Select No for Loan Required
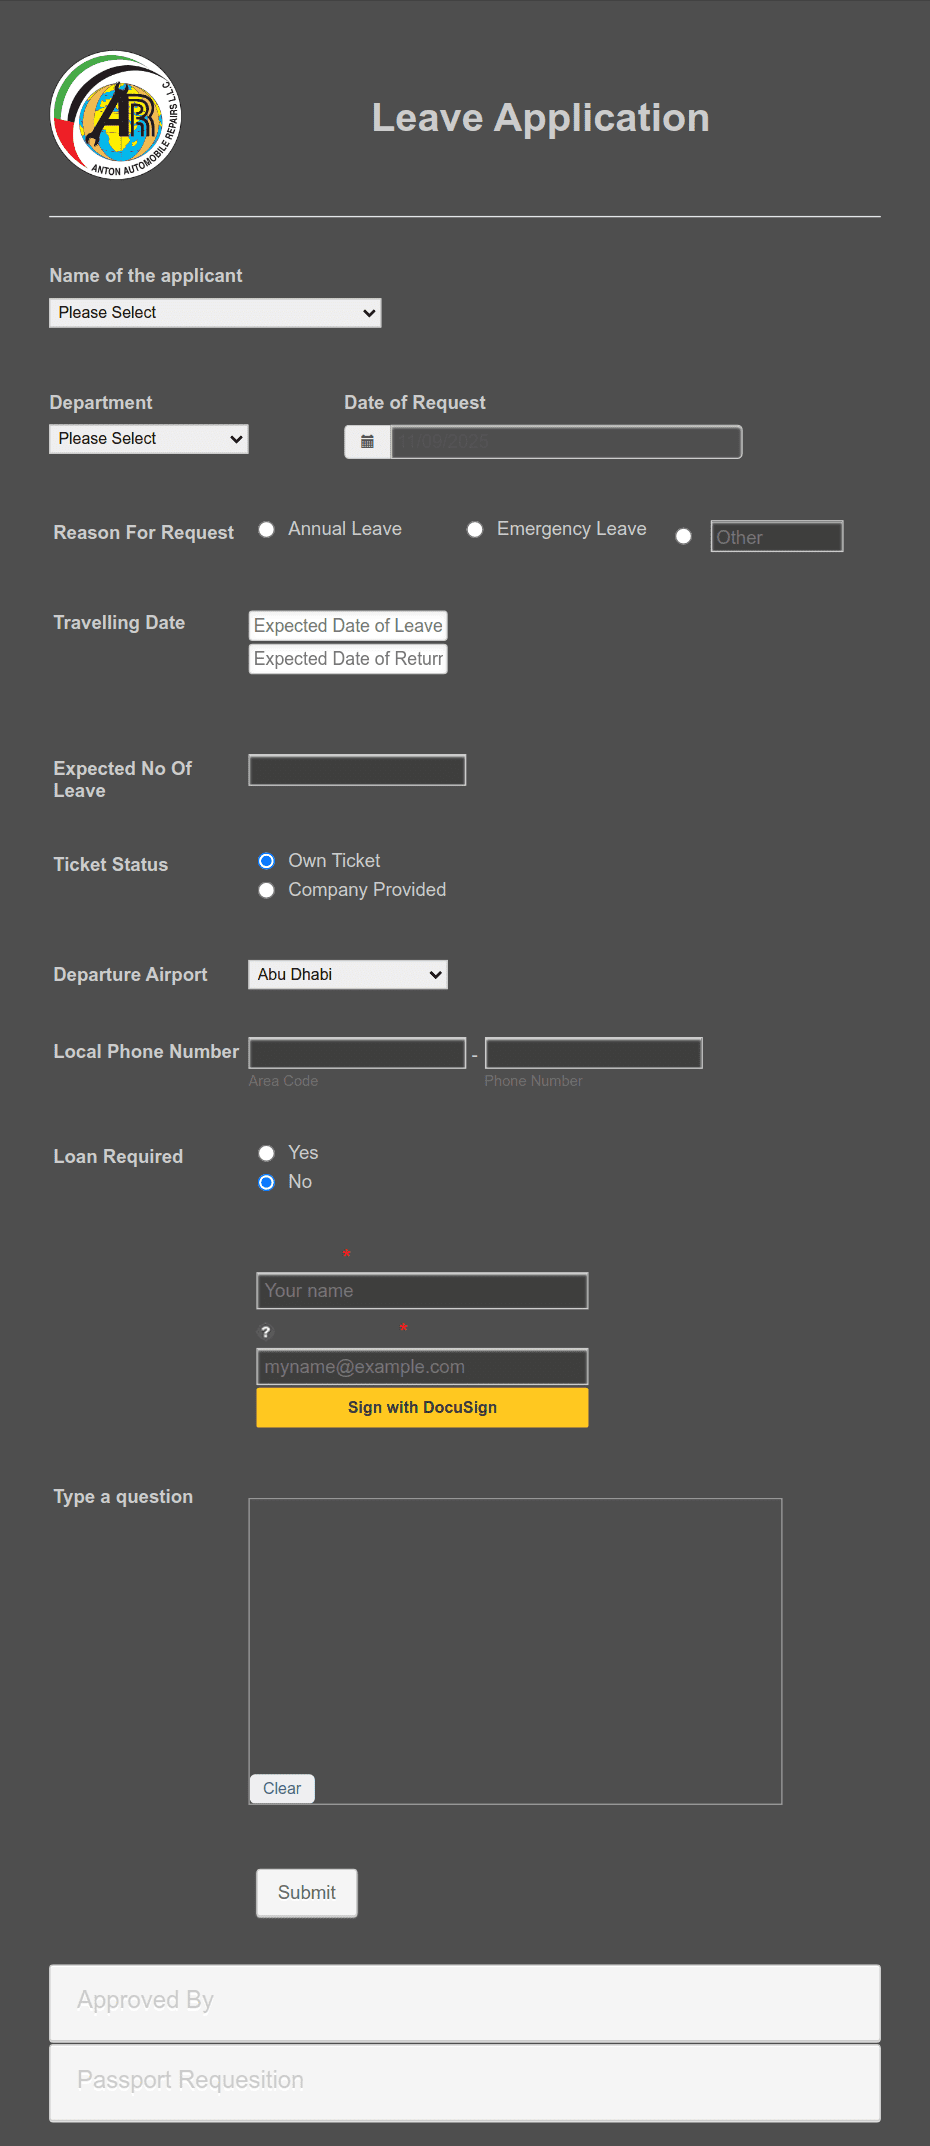 point(266,1182)
